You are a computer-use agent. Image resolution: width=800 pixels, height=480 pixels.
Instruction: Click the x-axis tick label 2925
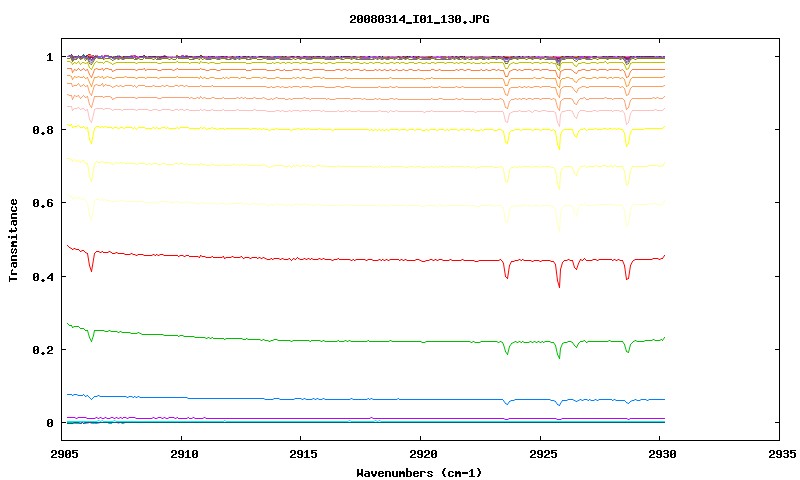coord(543,454)
